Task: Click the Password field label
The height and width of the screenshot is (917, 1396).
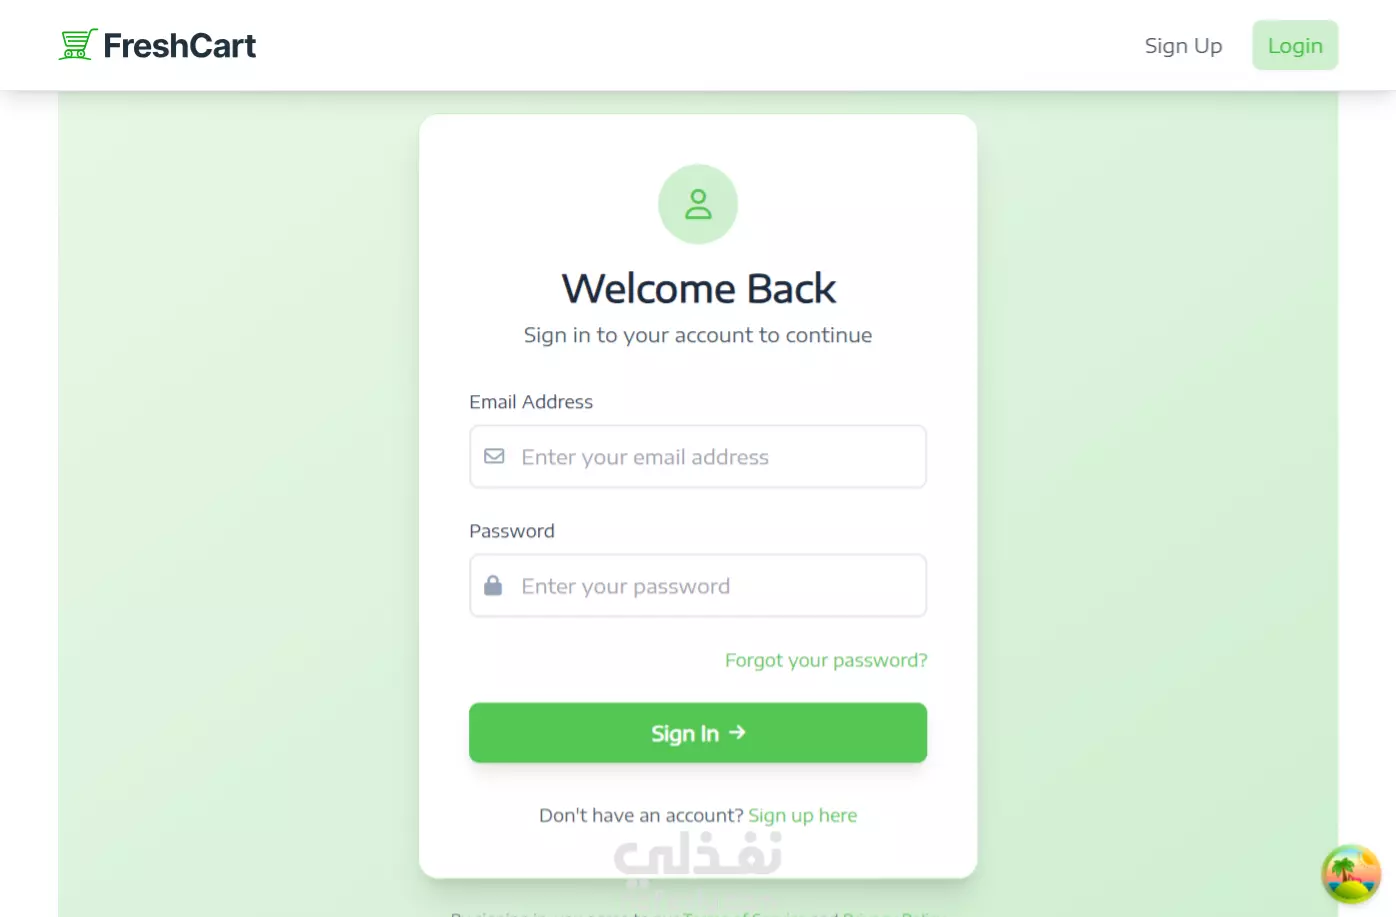Action: [512, 531]
